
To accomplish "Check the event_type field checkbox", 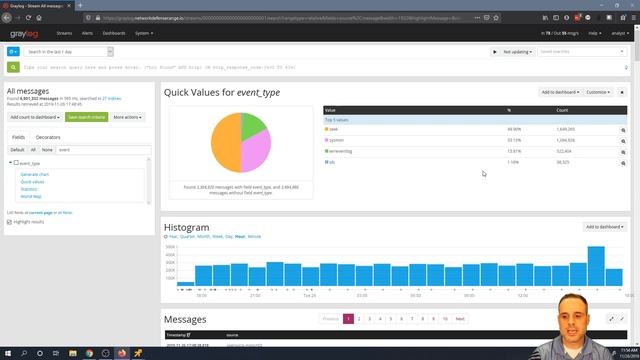I will pos(16,163).
